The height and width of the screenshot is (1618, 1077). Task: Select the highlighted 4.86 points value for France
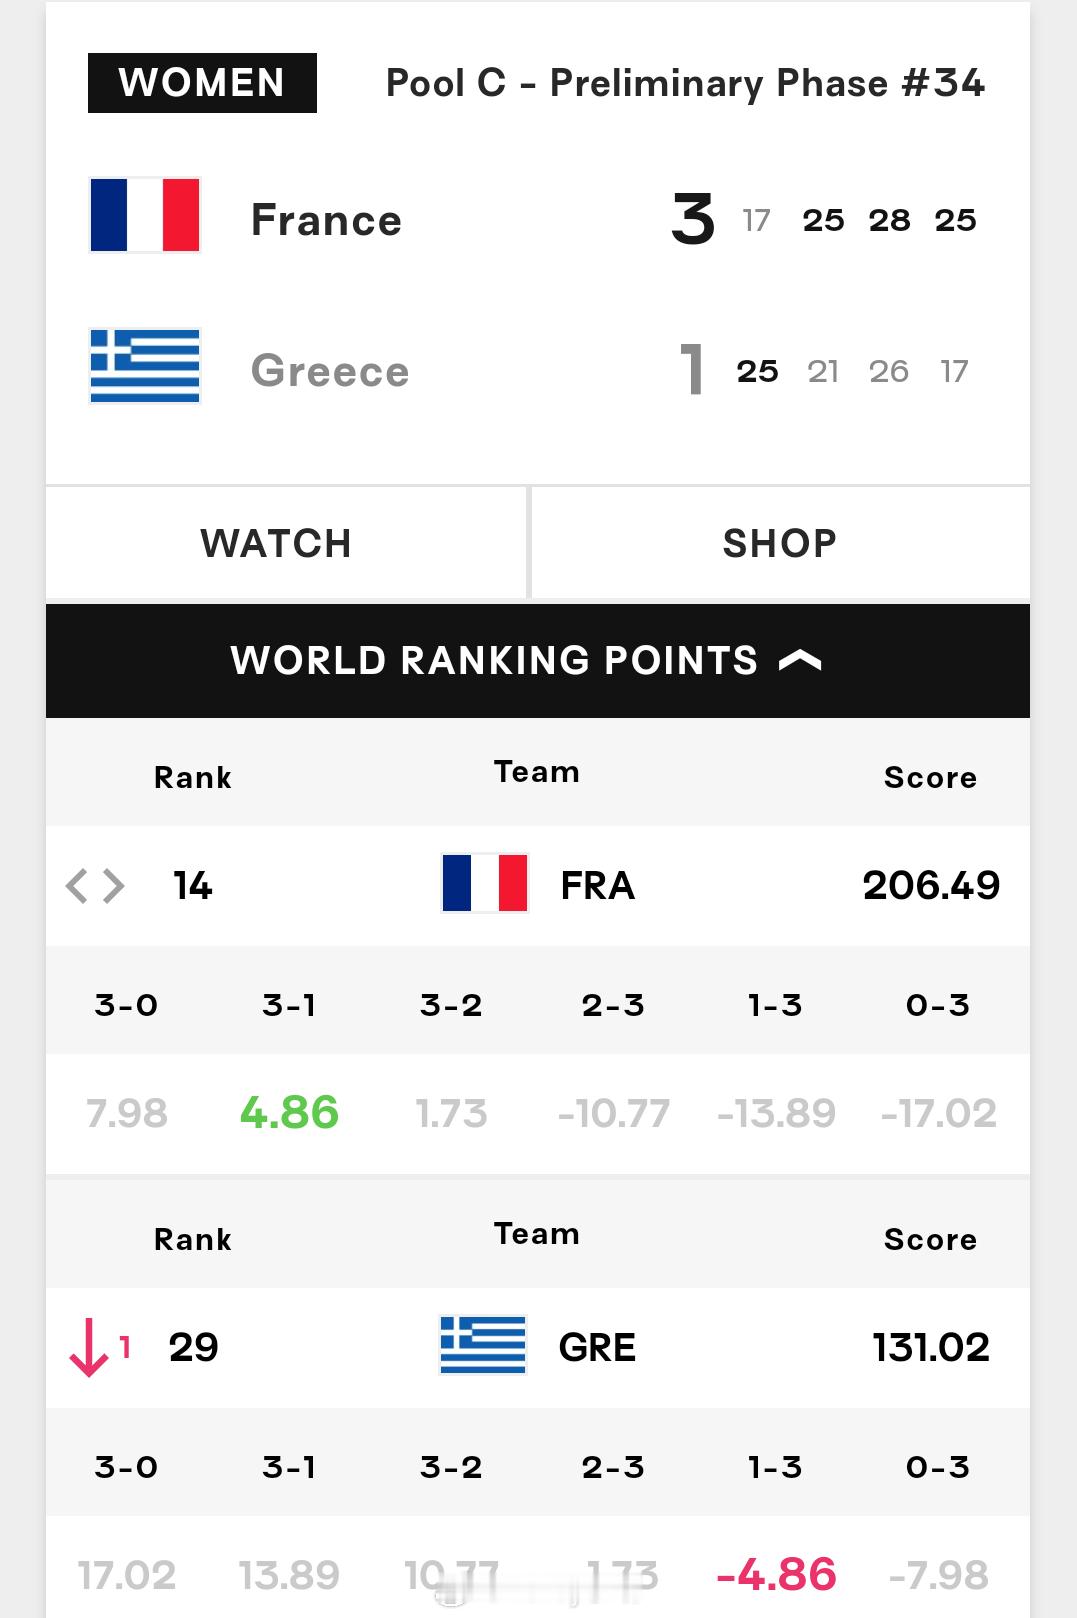pyautogui.click(x=289, y=1113)
